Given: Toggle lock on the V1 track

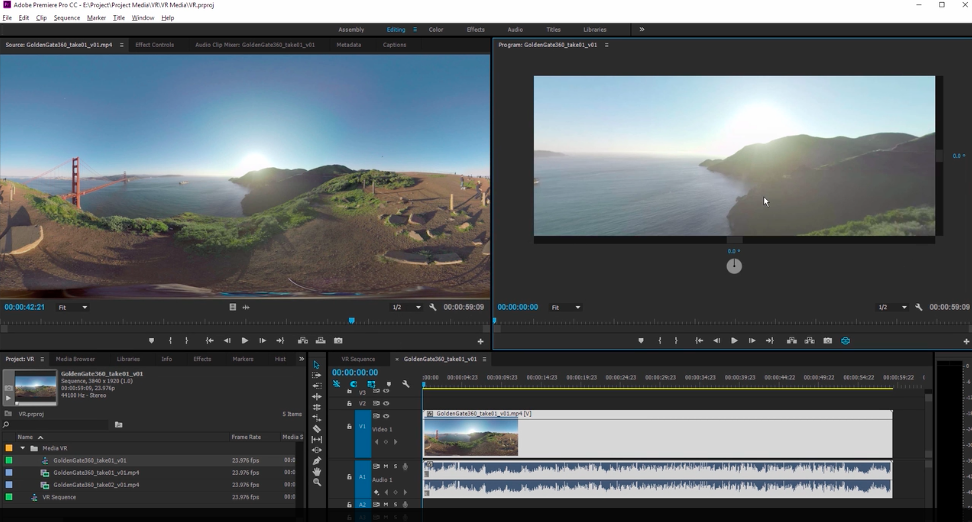Looking at the screenshot, I should tap(349, 427).
